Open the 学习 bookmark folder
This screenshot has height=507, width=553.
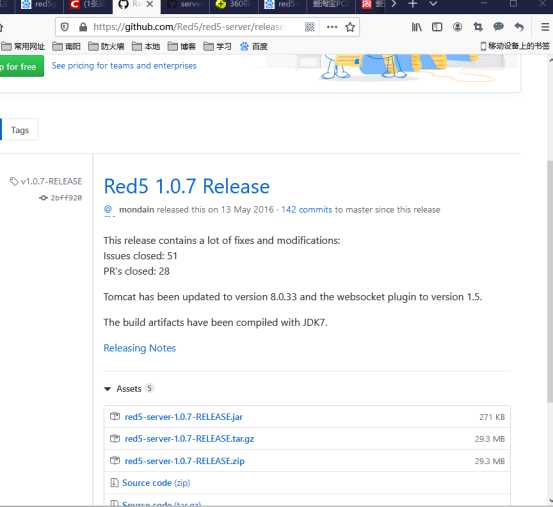point(217,47)
